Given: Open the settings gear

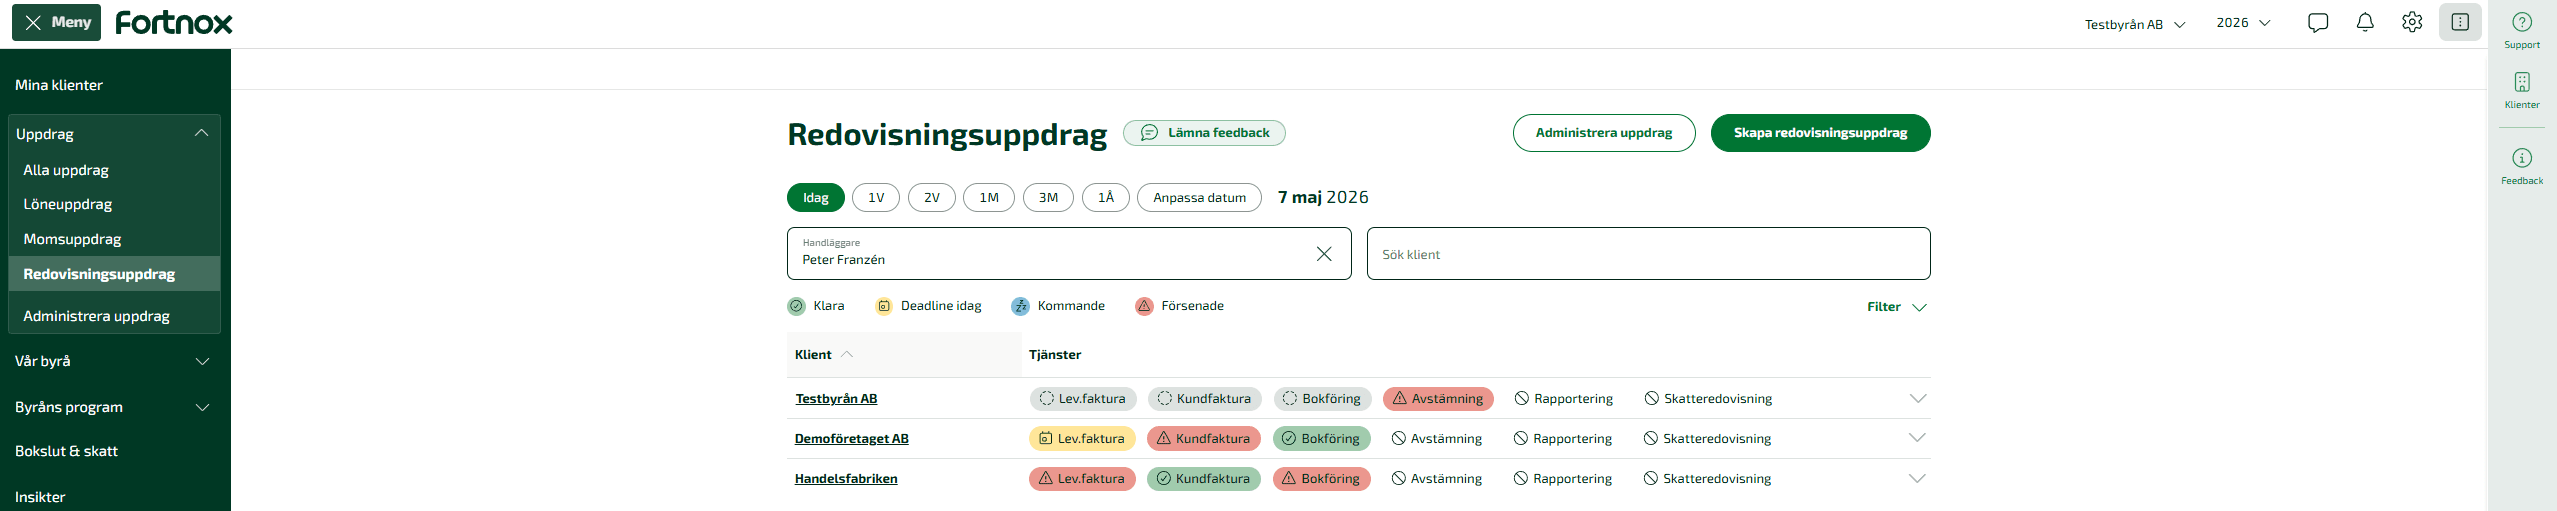Looking at the screenshot, I should [x=2412, y=22].
